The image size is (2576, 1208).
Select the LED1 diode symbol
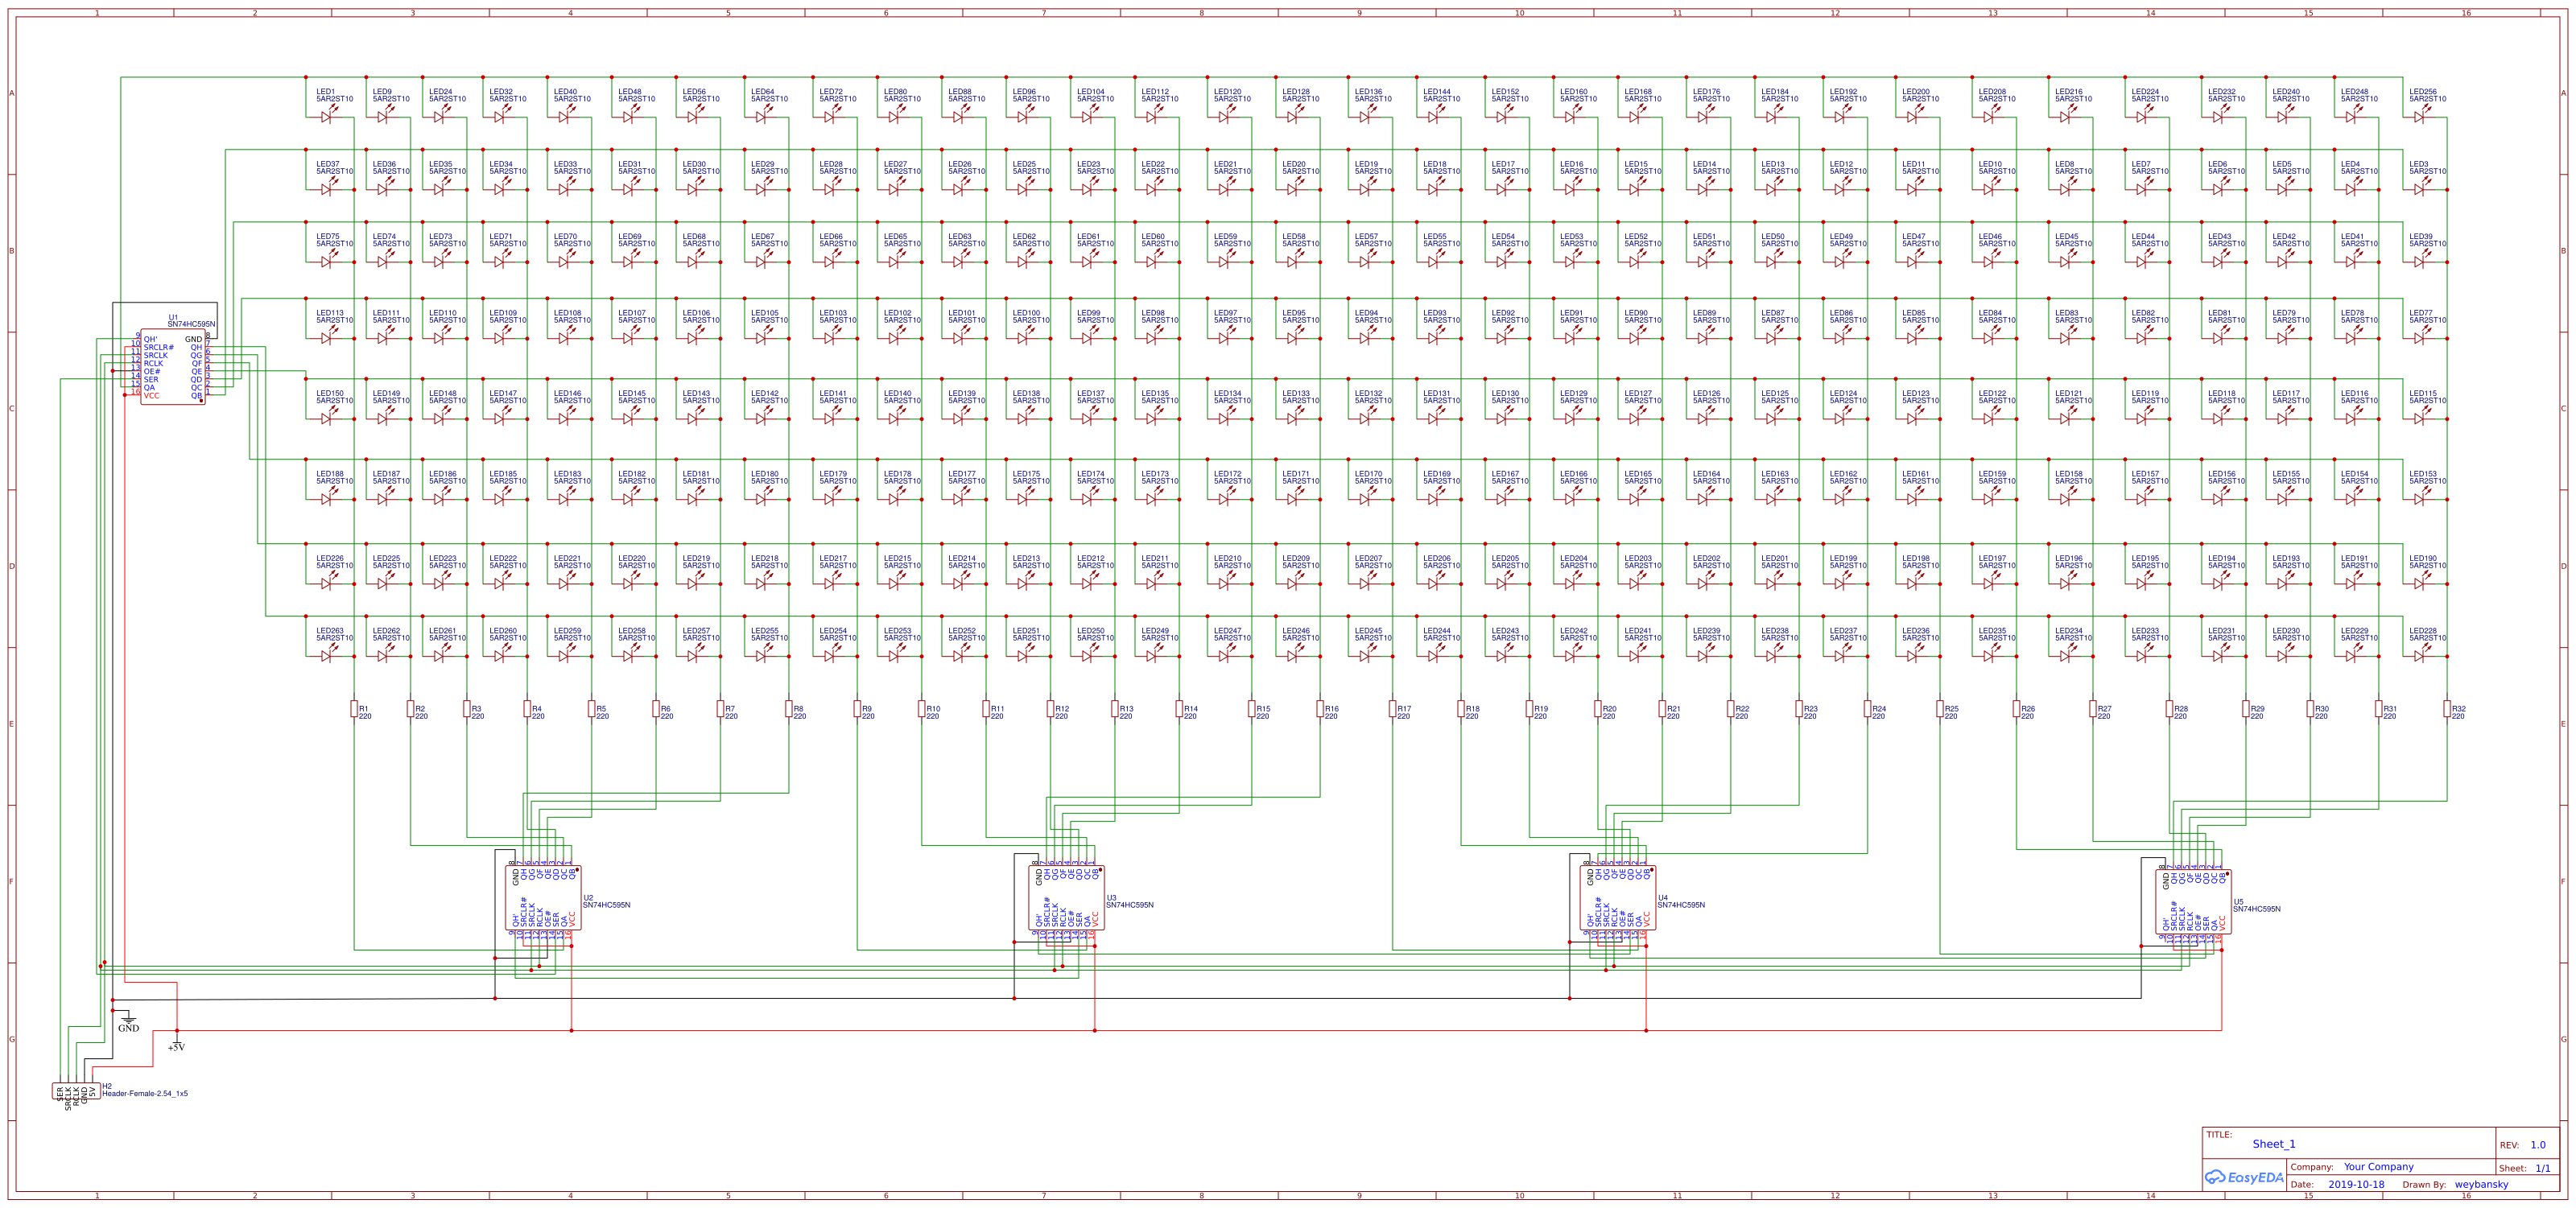pos(327,117)
